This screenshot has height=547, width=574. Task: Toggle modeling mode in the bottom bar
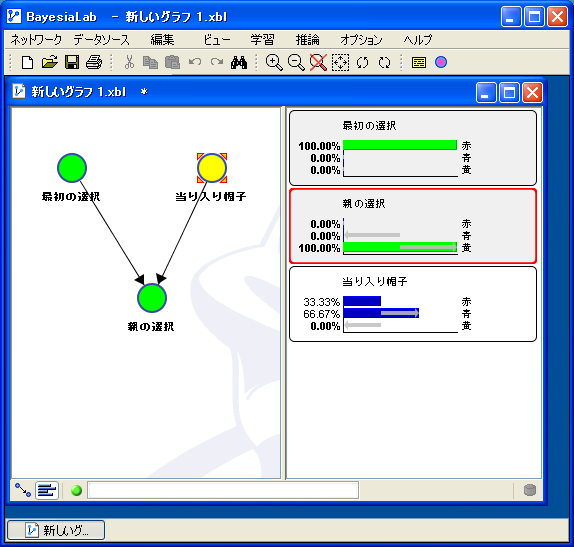point(23,490)
